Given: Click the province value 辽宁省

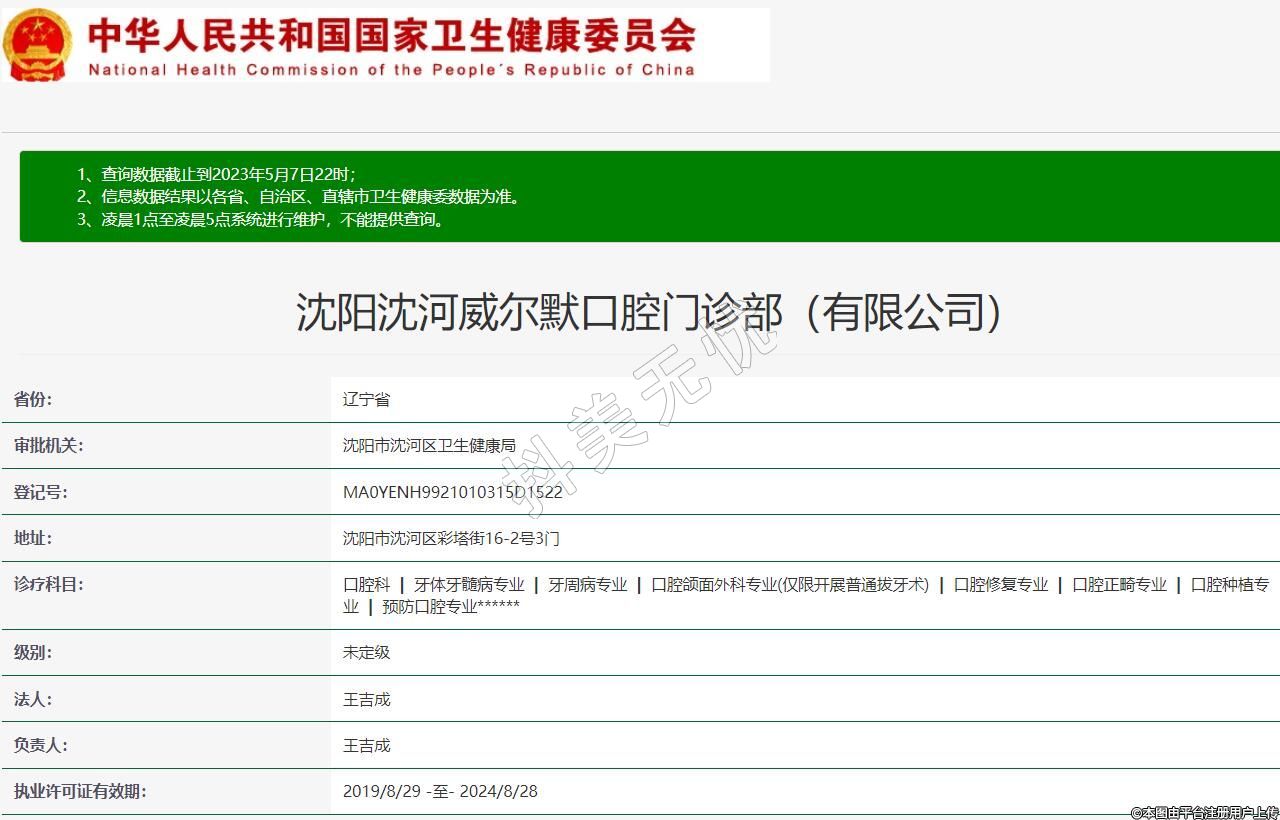Looking at the screenshot, I should point(366,400).
